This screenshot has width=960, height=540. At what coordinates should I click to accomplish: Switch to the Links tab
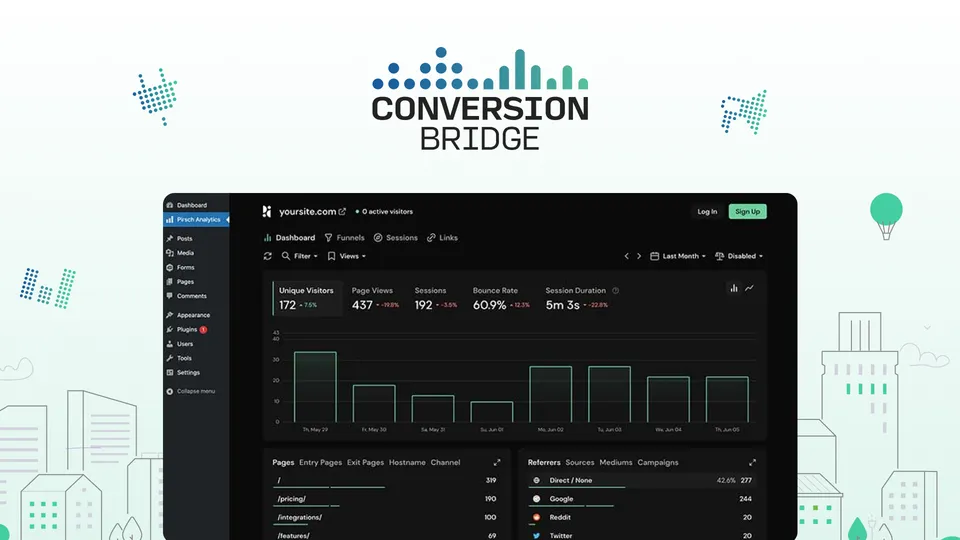pyautogui.click(x=443, y=238)
